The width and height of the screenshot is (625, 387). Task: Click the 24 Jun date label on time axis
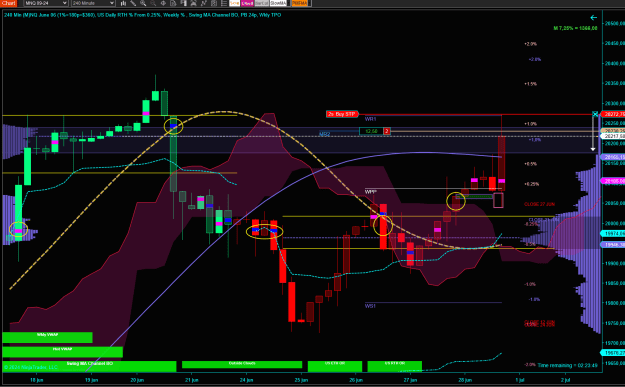click(246, 380)
